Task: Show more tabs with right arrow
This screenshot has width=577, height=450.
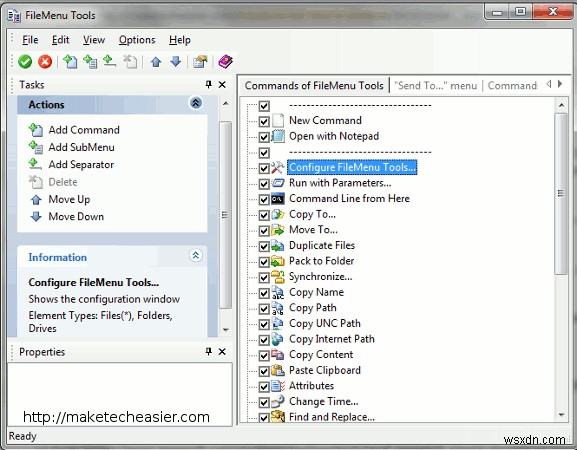Action: tap(560, 84)
